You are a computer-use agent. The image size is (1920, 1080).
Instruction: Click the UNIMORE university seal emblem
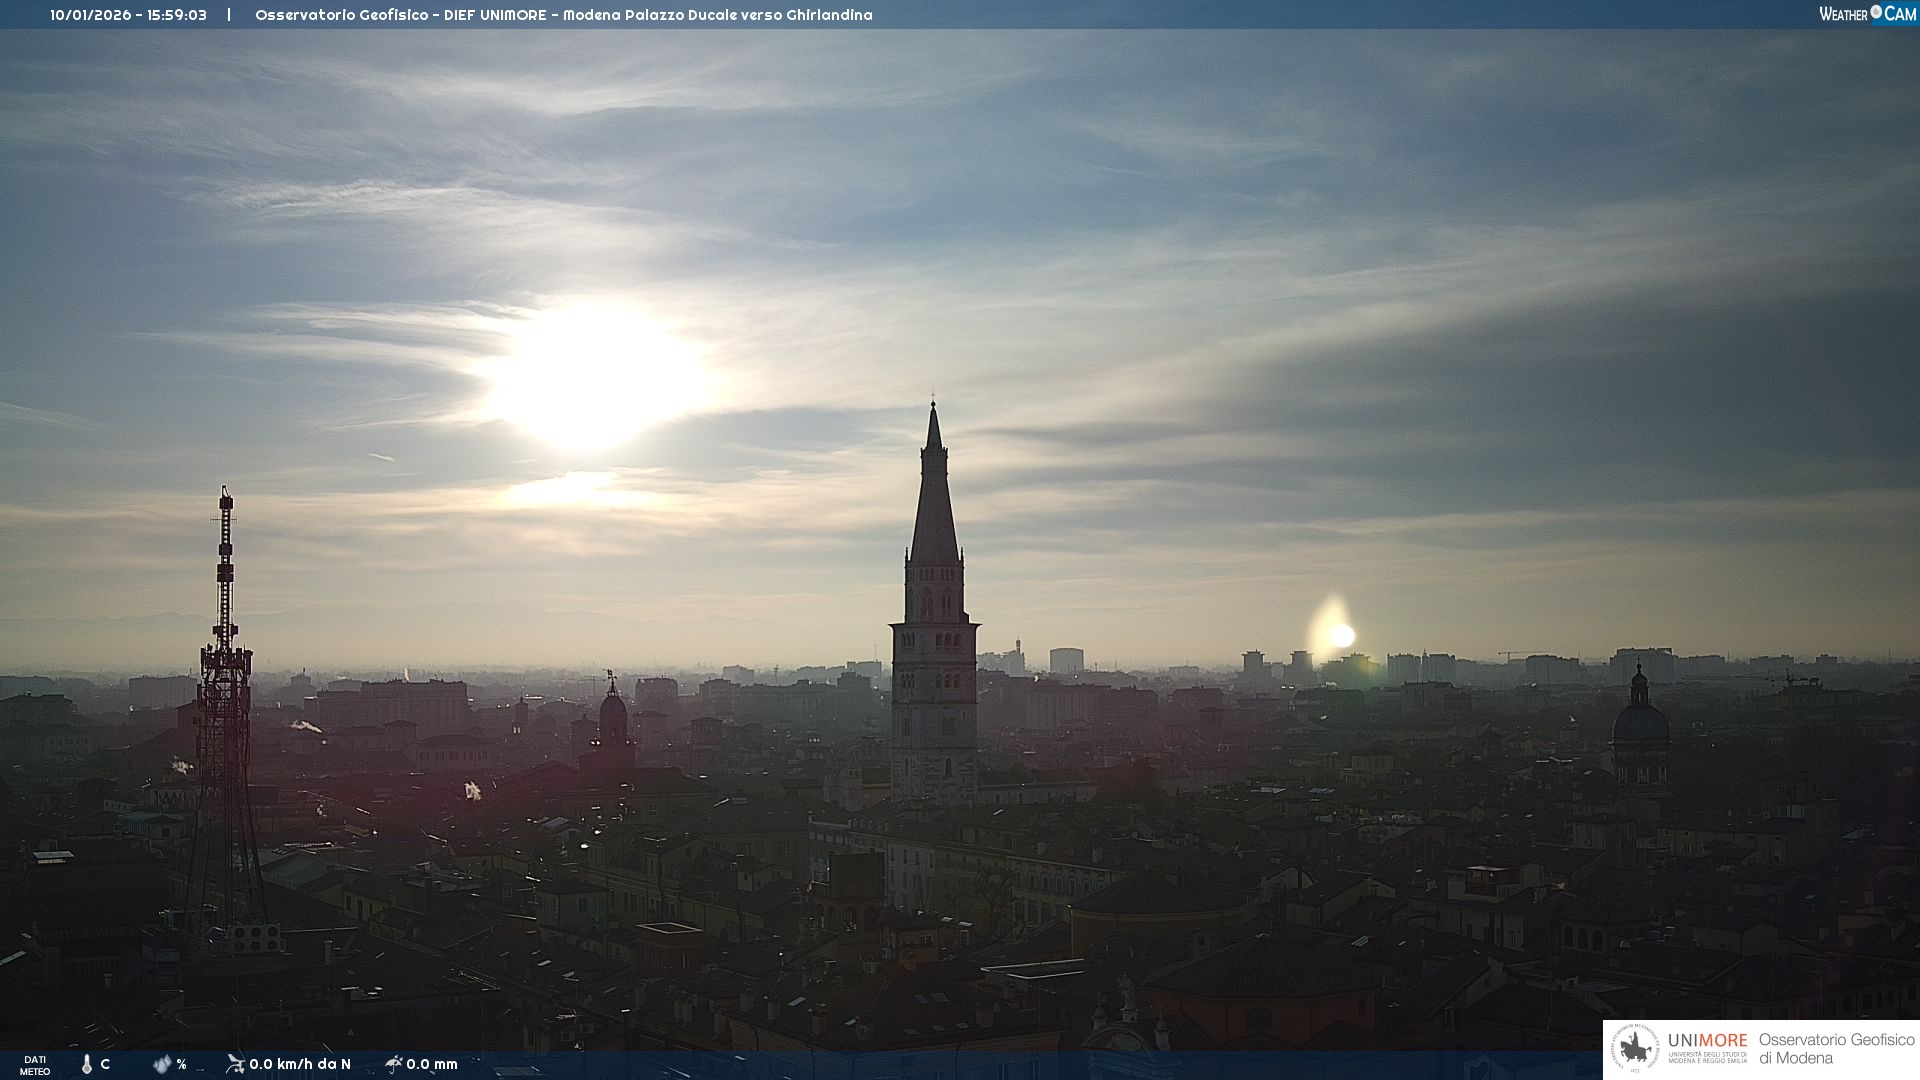(1636, 1049)
